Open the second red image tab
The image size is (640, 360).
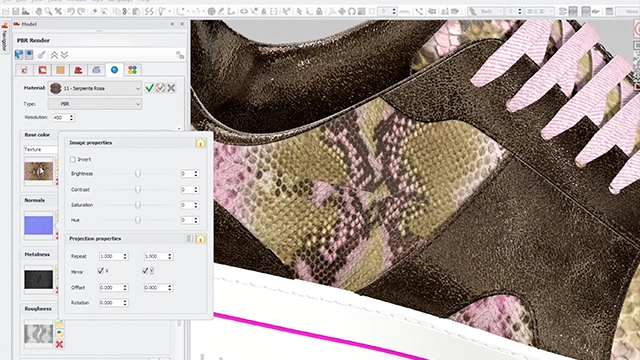click(x=42, y=70)
